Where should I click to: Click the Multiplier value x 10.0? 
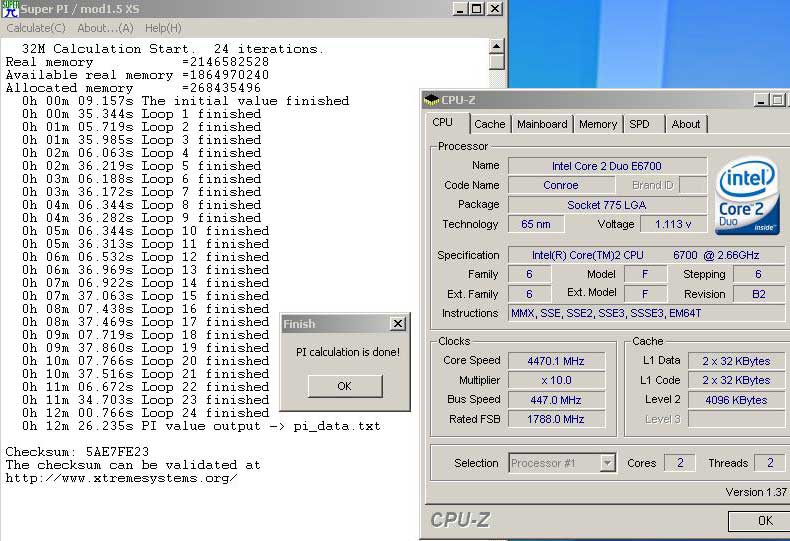click(x=556, y=380)
